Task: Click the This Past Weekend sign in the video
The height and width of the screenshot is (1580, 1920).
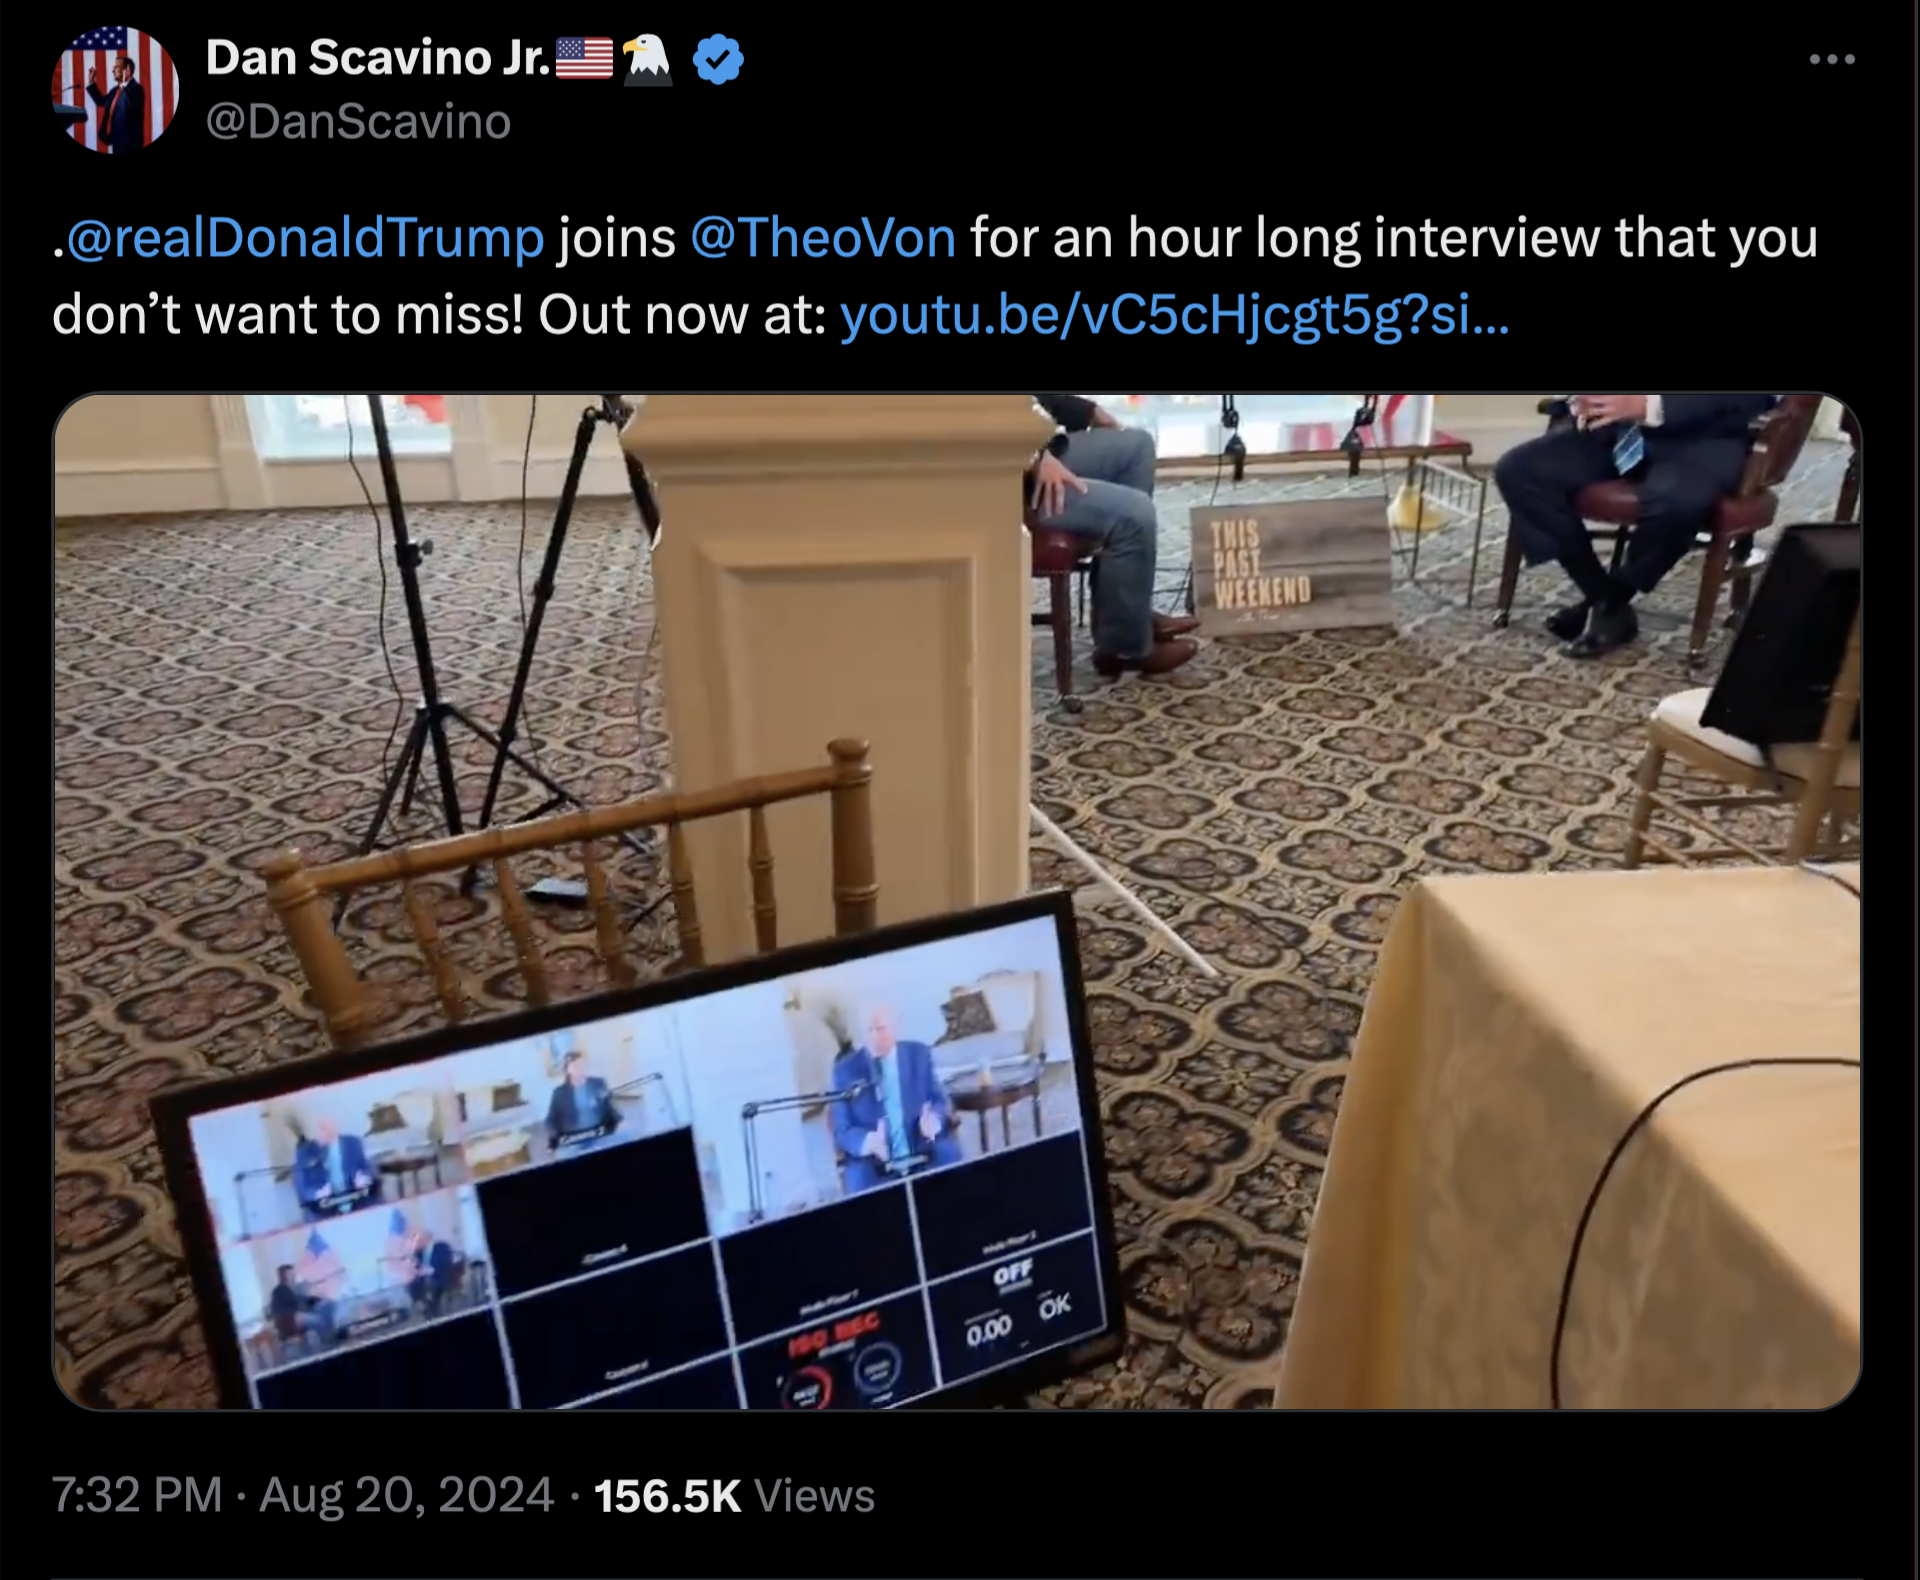Action: point(1289,565)
